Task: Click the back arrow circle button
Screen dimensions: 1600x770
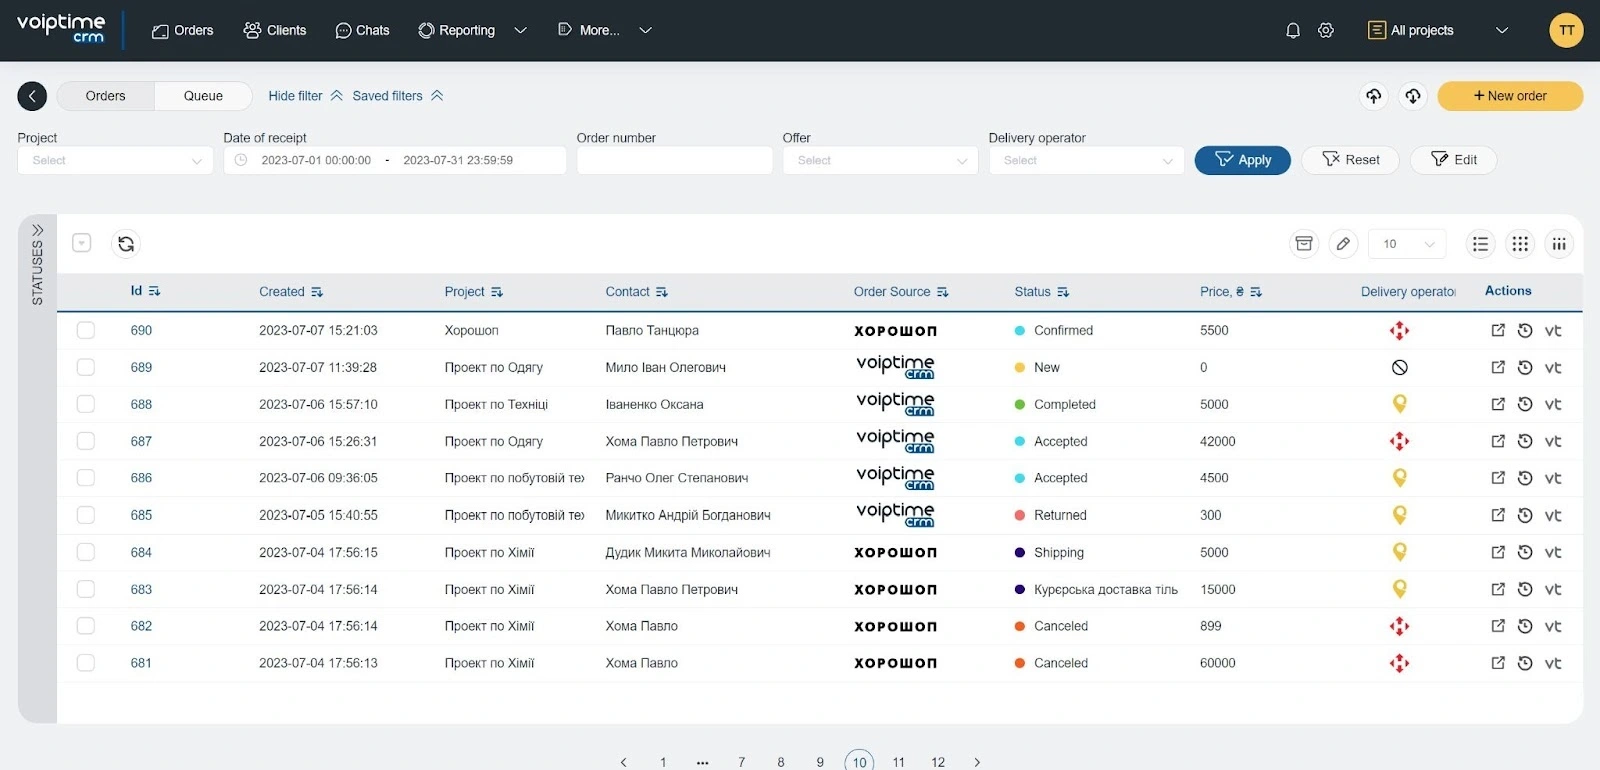Action: (32, 96)
